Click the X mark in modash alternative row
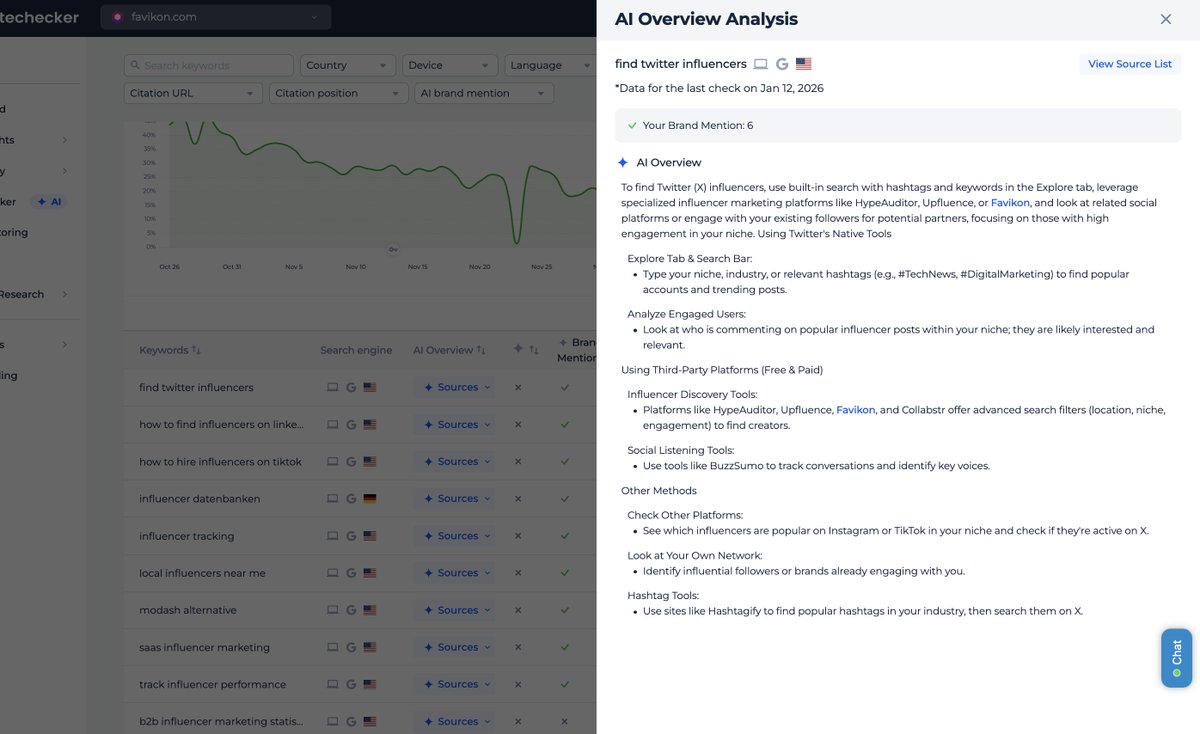This screenshot has height=734, width=1200. pyautogui.click(x=518, y=610)
